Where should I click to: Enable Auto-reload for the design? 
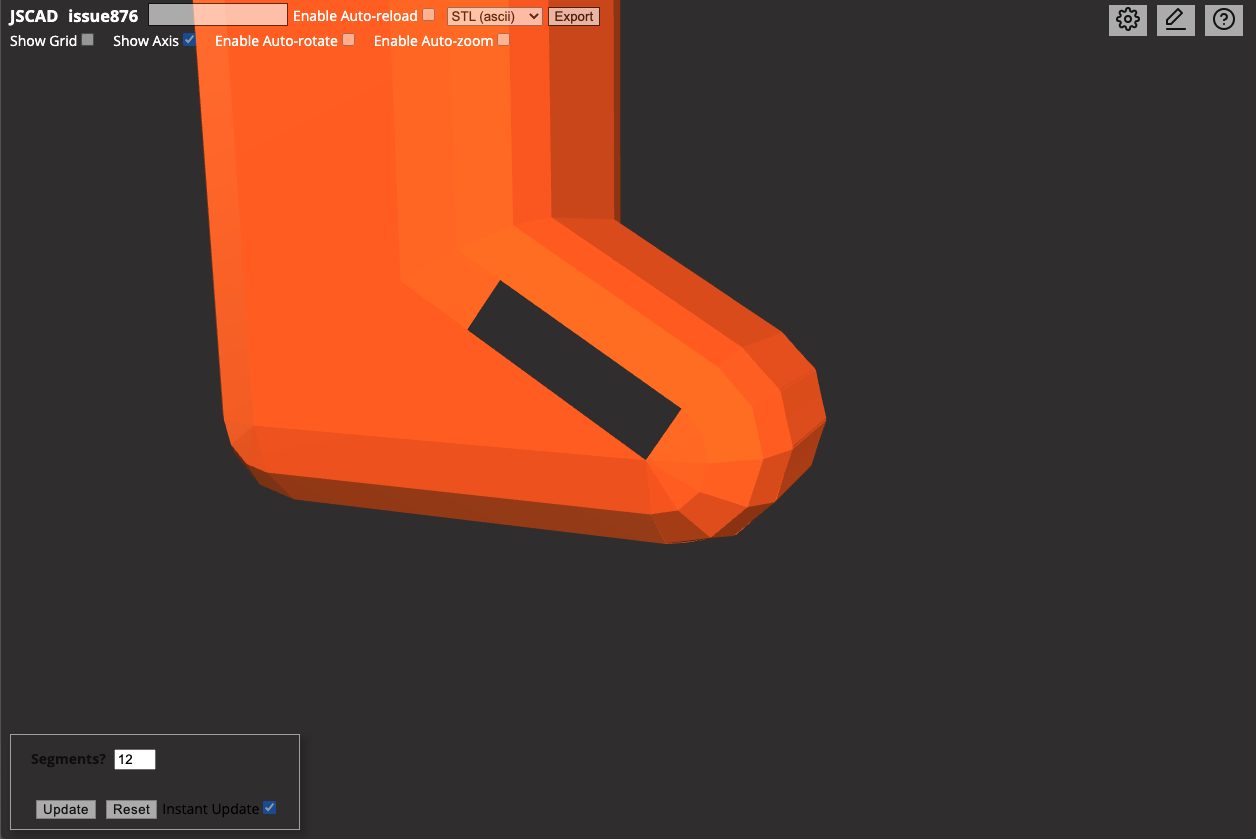(428, 15)
